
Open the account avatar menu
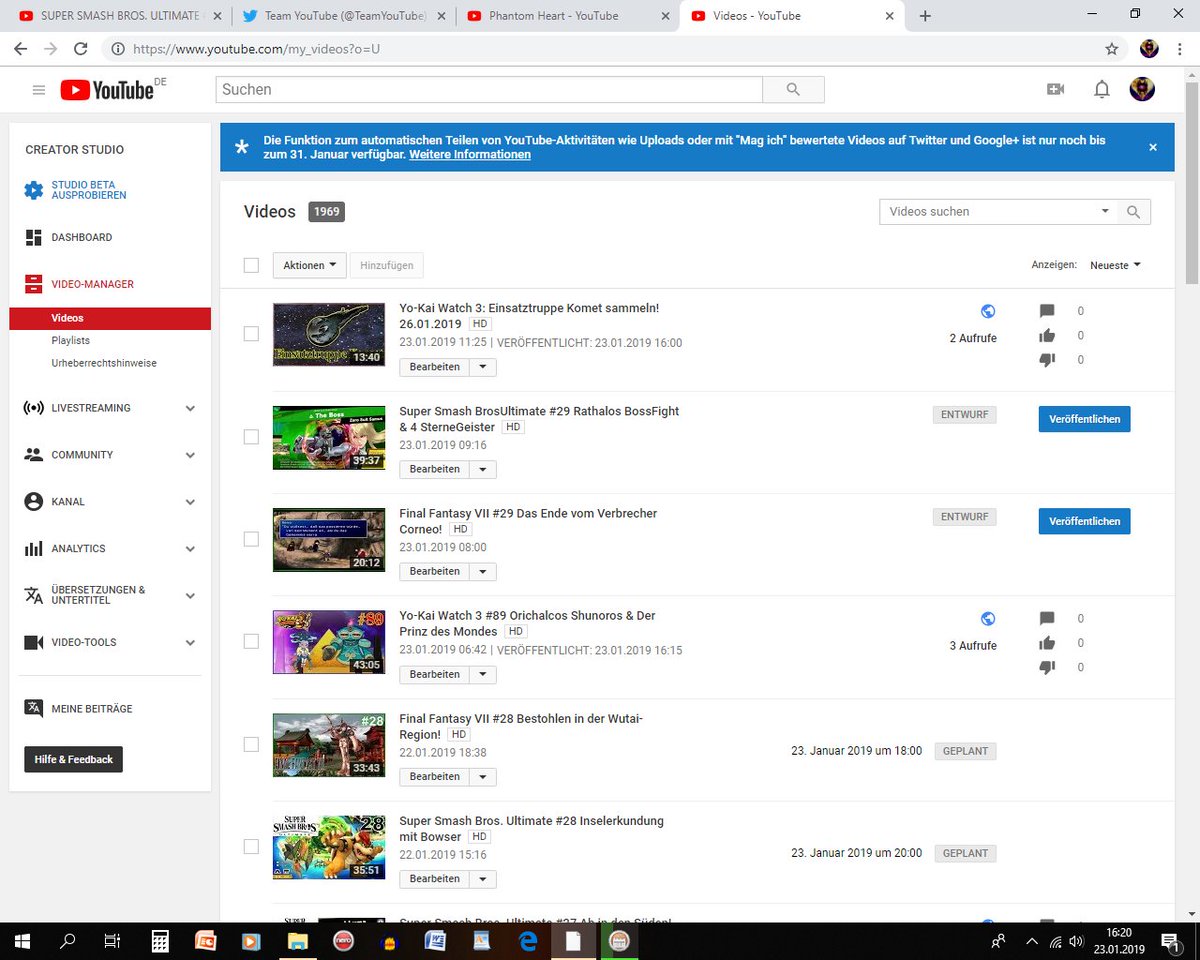1142,89
